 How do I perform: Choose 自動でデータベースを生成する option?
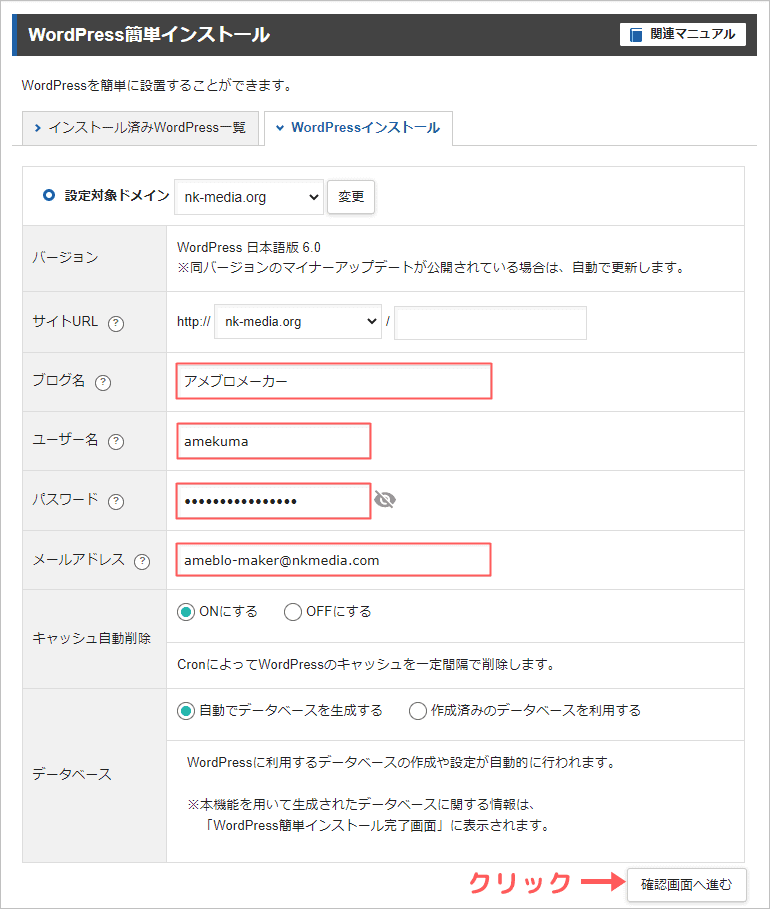click(x=185, y=711)
